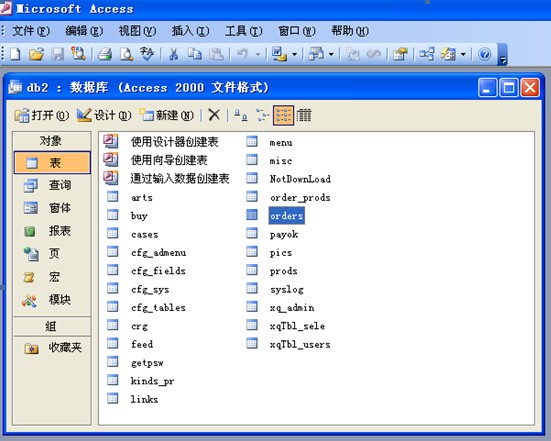This screenshot has height=441, width=551.
Task: Click the Cut scissors icon
Action: pos(173,54)
